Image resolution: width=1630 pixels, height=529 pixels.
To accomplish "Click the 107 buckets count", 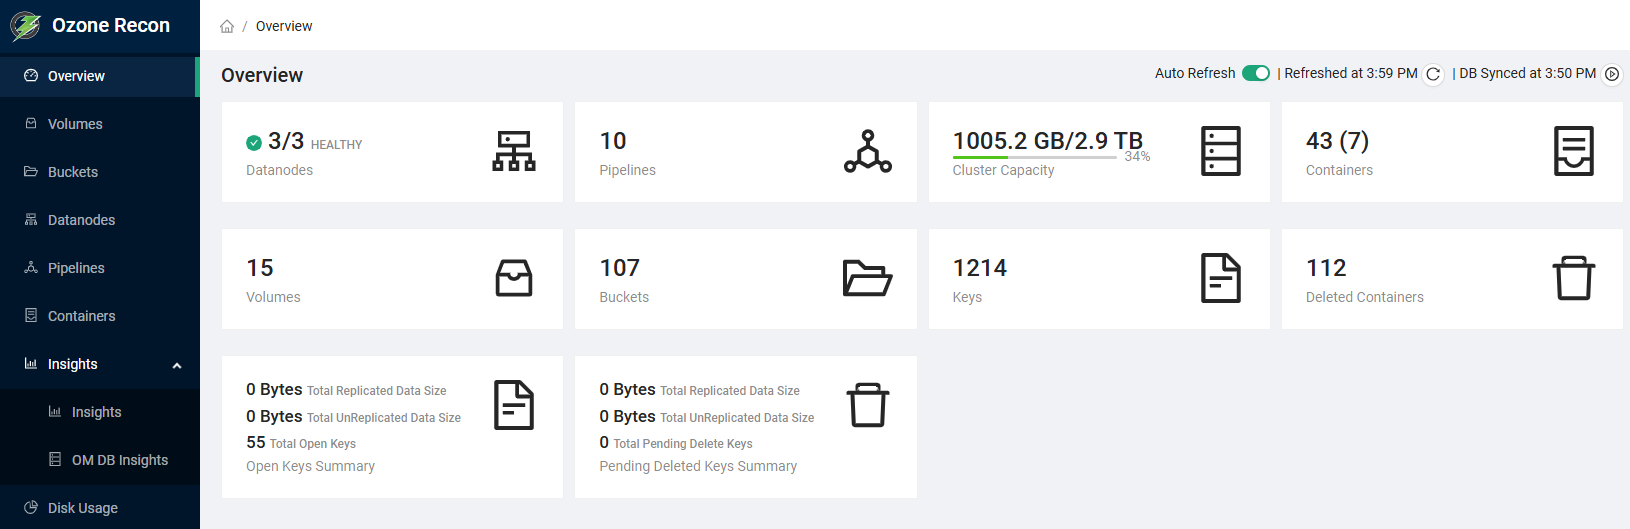I will coord(620,268).
